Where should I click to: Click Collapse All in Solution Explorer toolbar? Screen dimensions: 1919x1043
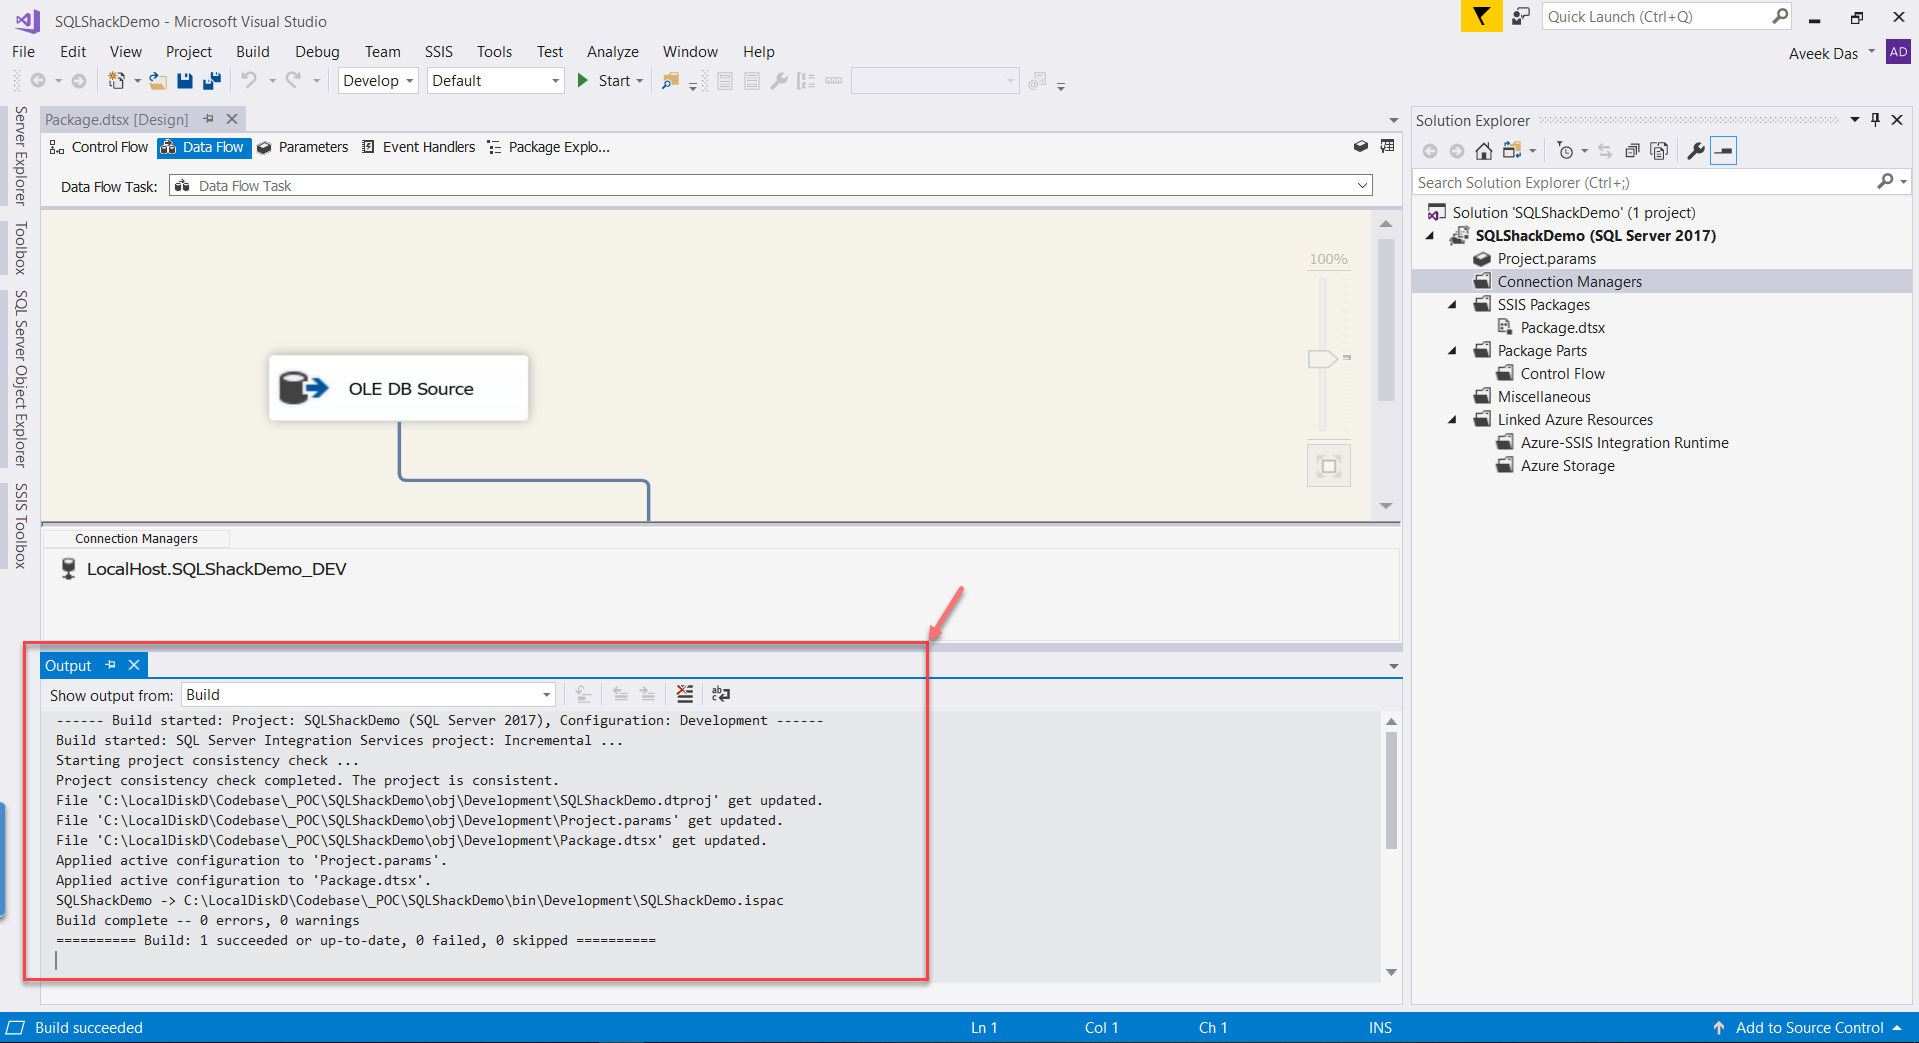(1632, 151)
